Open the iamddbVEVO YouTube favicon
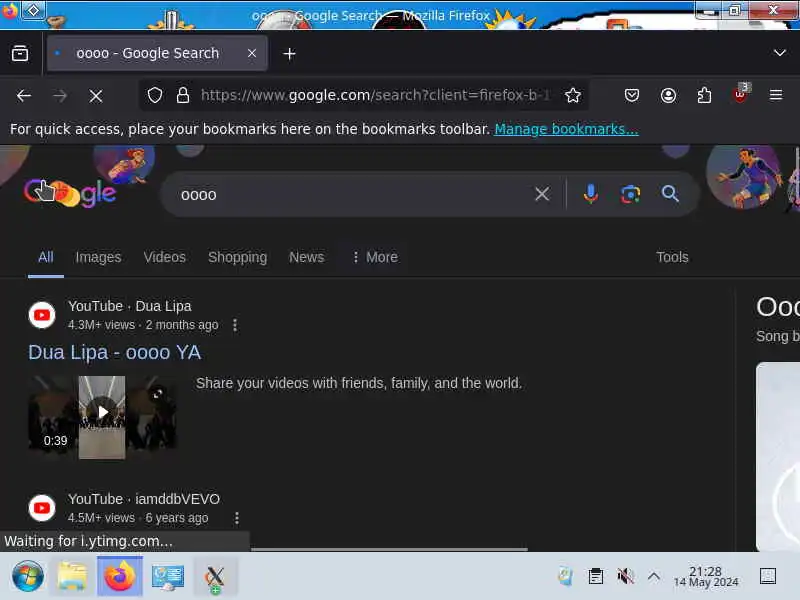This screenshot has height=600, width=800. (x=42, y=508)
